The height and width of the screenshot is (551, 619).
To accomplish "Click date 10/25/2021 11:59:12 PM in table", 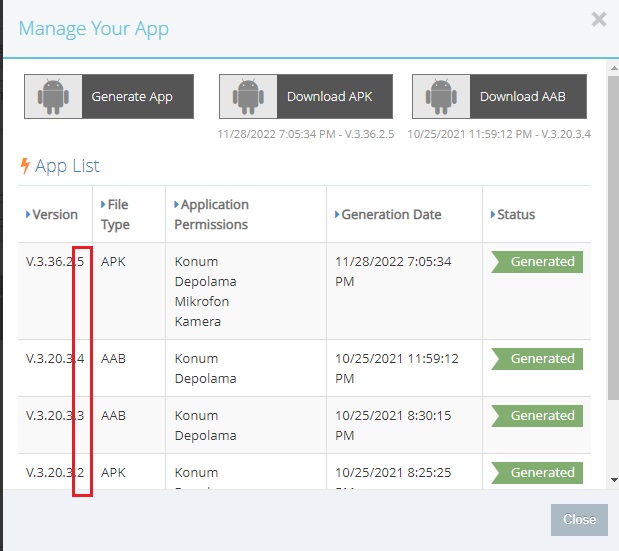I will point(397,369).
